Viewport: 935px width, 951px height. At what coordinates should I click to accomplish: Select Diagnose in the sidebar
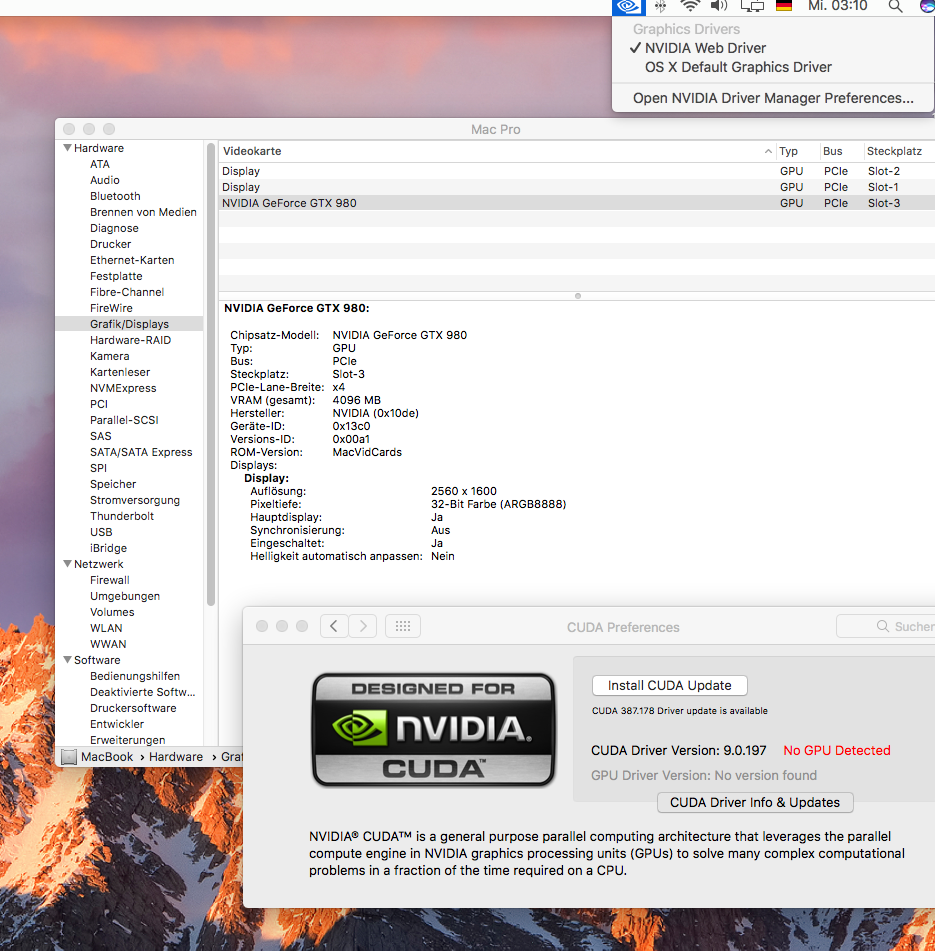pos(114,228)
